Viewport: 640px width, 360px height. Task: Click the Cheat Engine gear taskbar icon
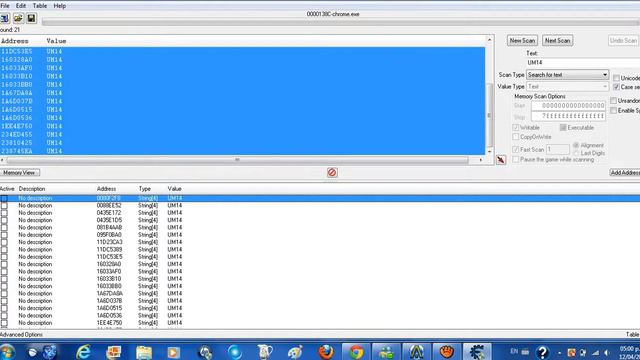[x=477, y=351]
